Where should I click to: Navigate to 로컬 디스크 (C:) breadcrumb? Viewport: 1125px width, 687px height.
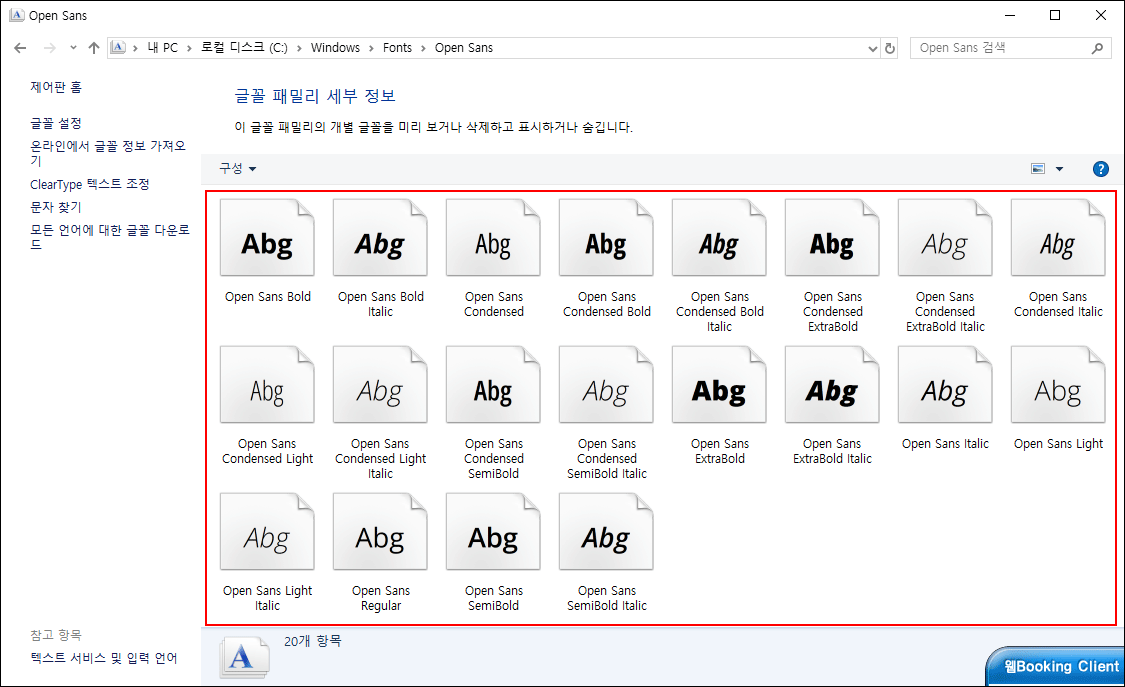coord(244,48)
